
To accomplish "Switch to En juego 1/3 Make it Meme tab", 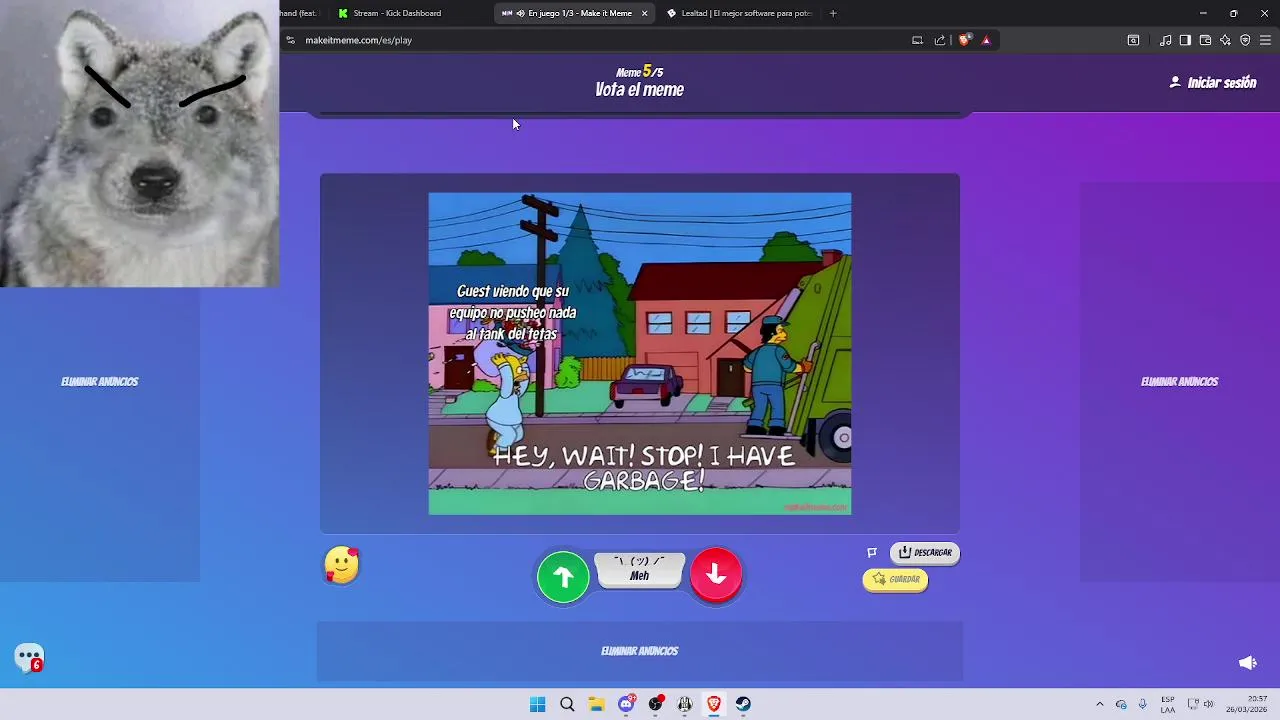I will [x=575, y=13].
